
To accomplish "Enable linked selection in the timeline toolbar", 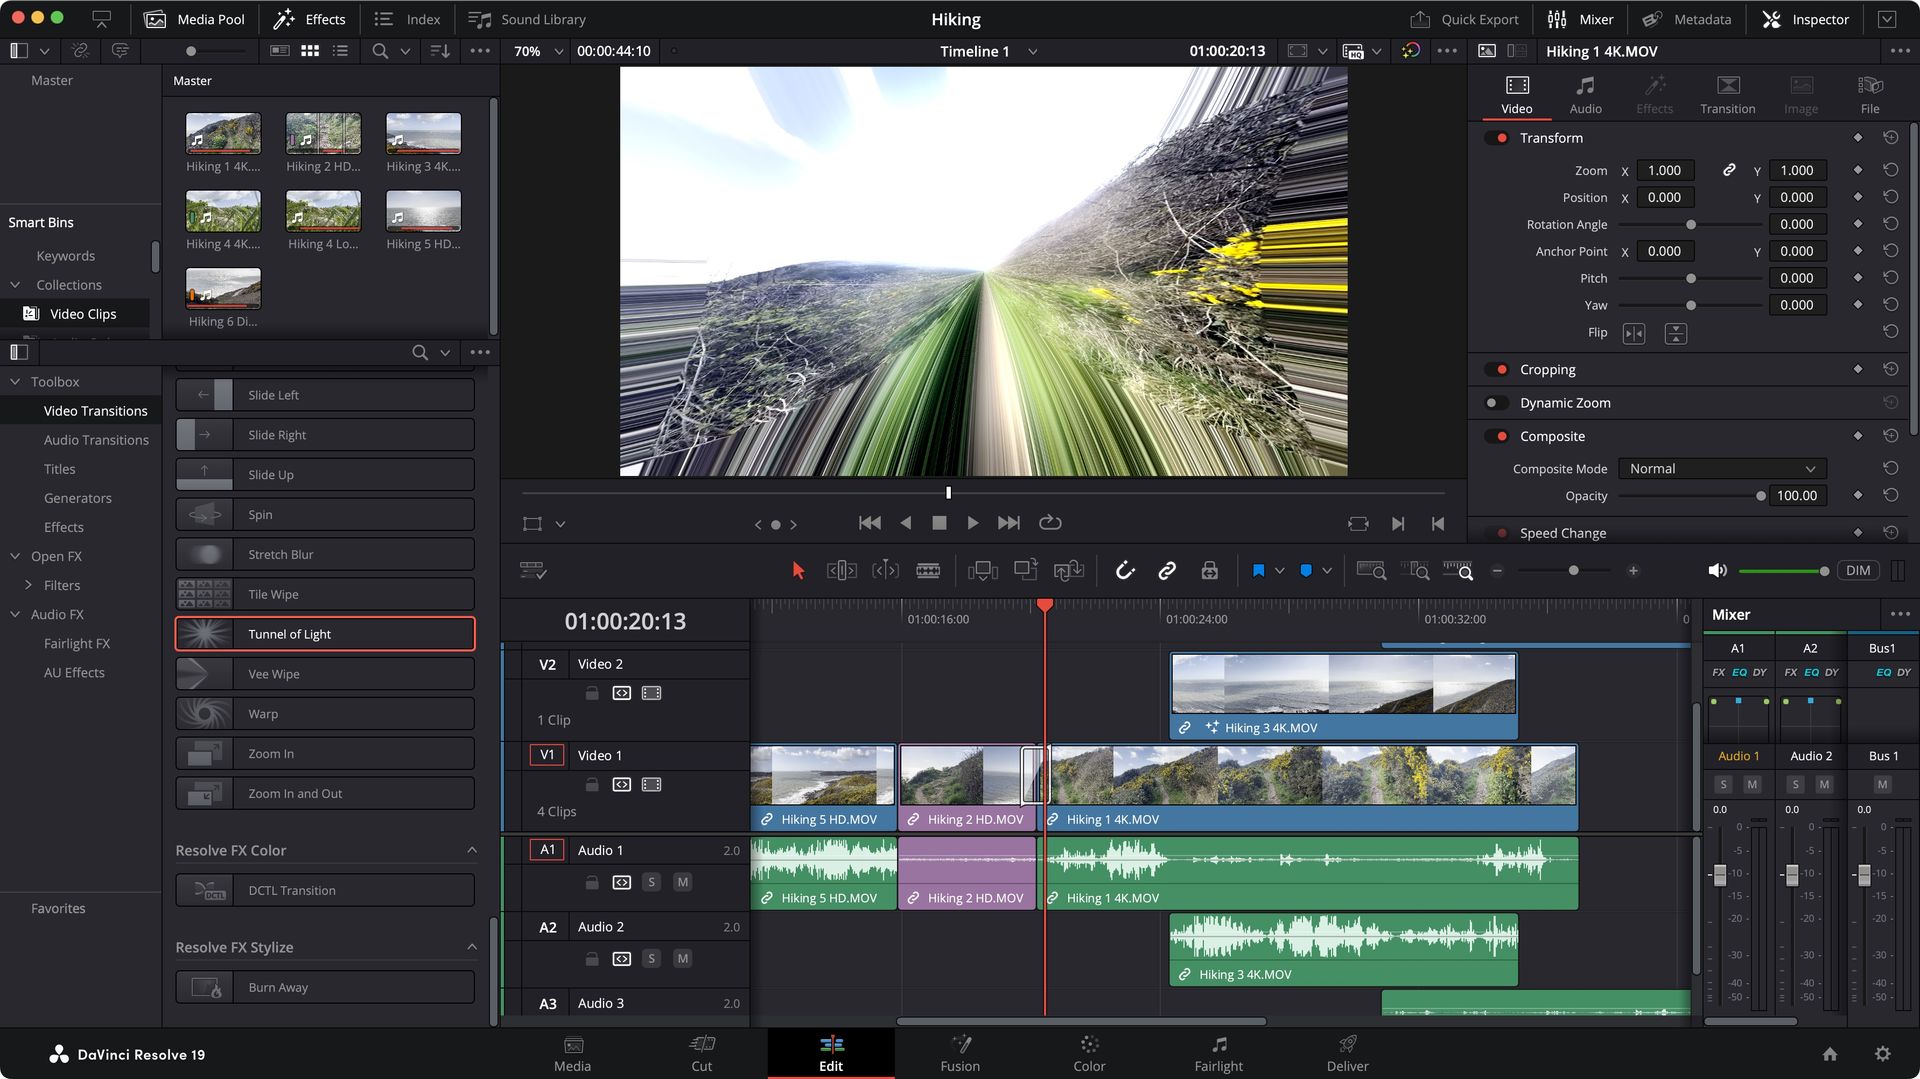I will [x=1167, y=570].
